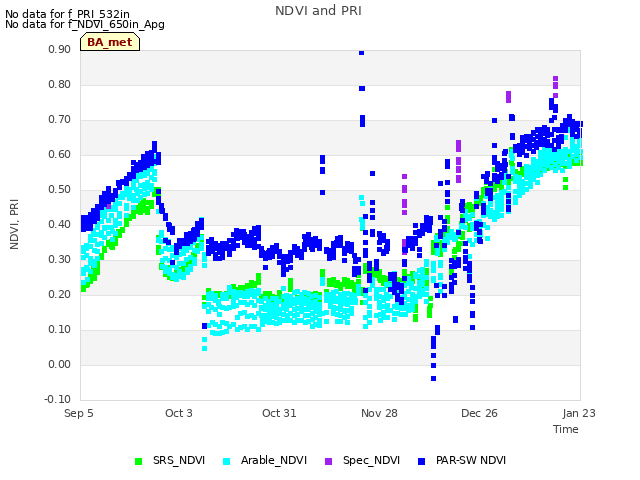Select the PAR-SW NDVI legend label
640x480 pixels.
click(471, 460)
